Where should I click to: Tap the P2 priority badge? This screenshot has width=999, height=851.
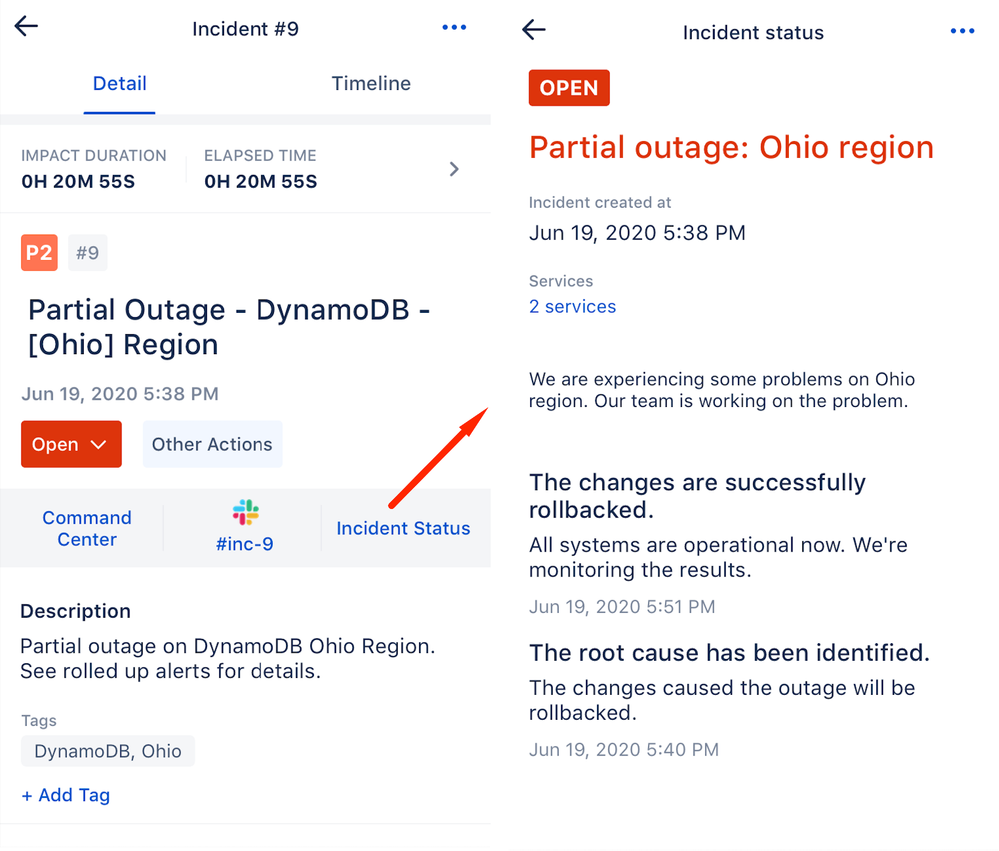(40, 253)
